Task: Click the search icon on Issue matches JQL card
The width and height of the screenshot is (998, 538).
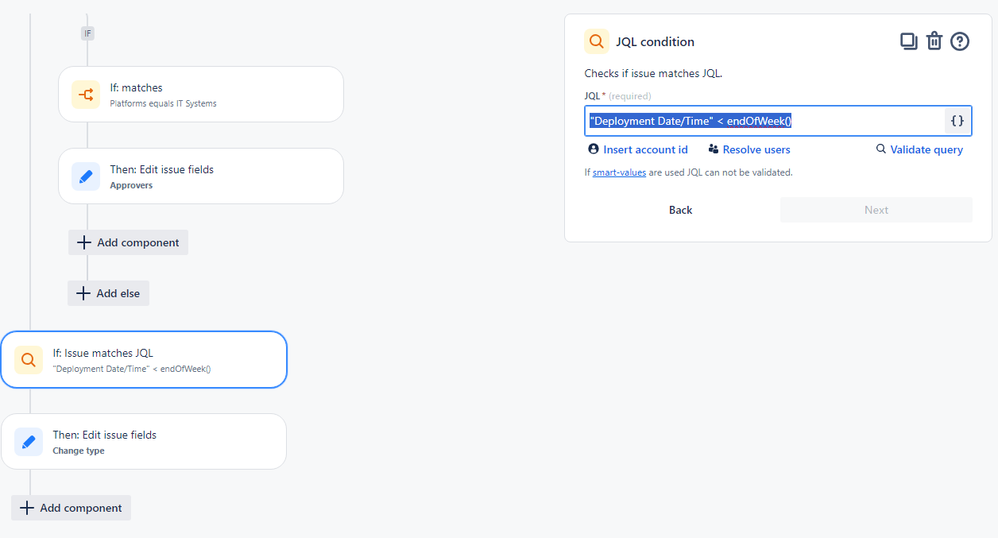Action: (x=28, y=360)
